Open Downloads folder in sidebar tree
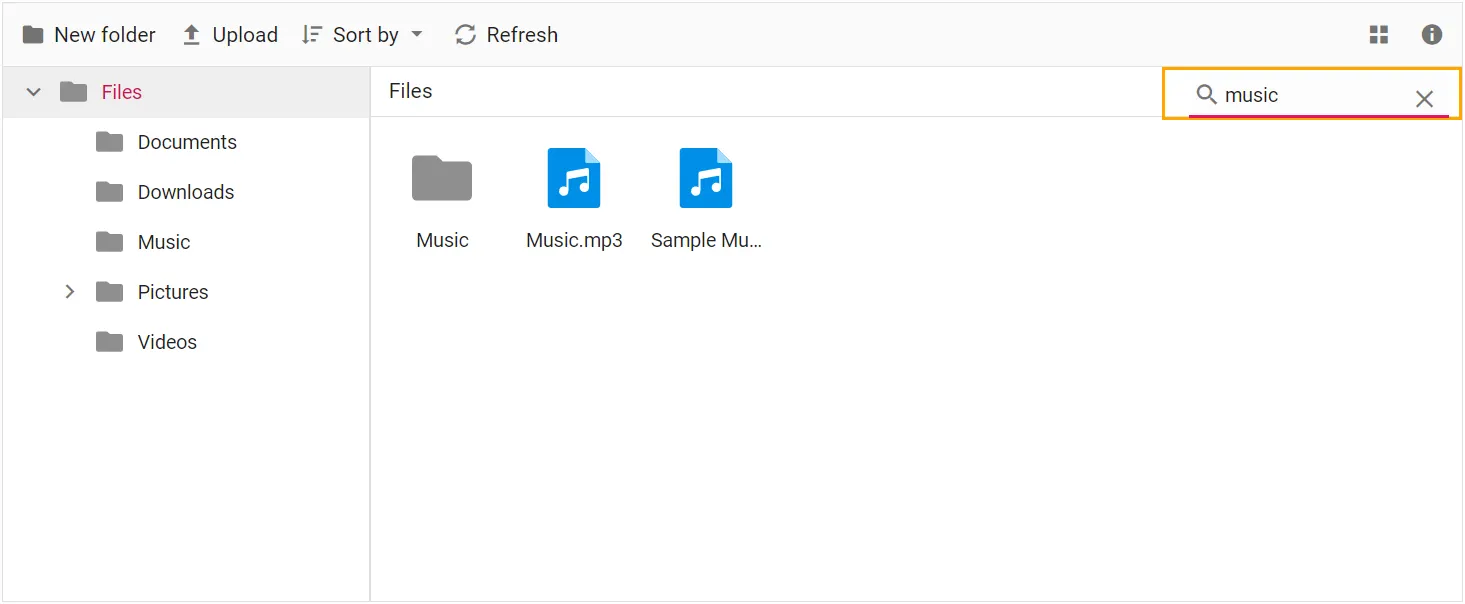The height and width of the screenshot is (604, 1465). point(186,192)
